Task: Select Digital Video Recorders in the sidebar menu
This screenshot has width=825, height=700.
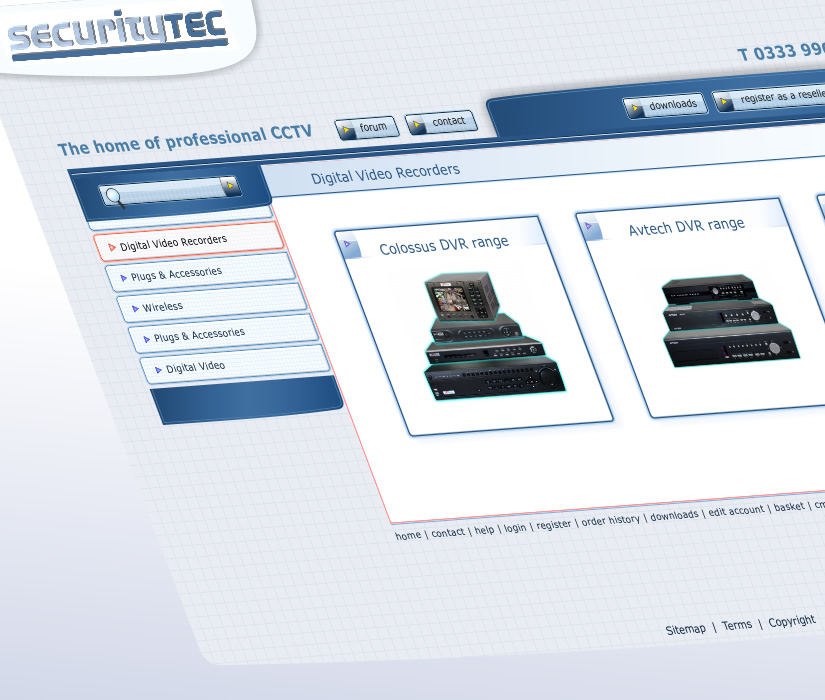Action: coord(189,242)
